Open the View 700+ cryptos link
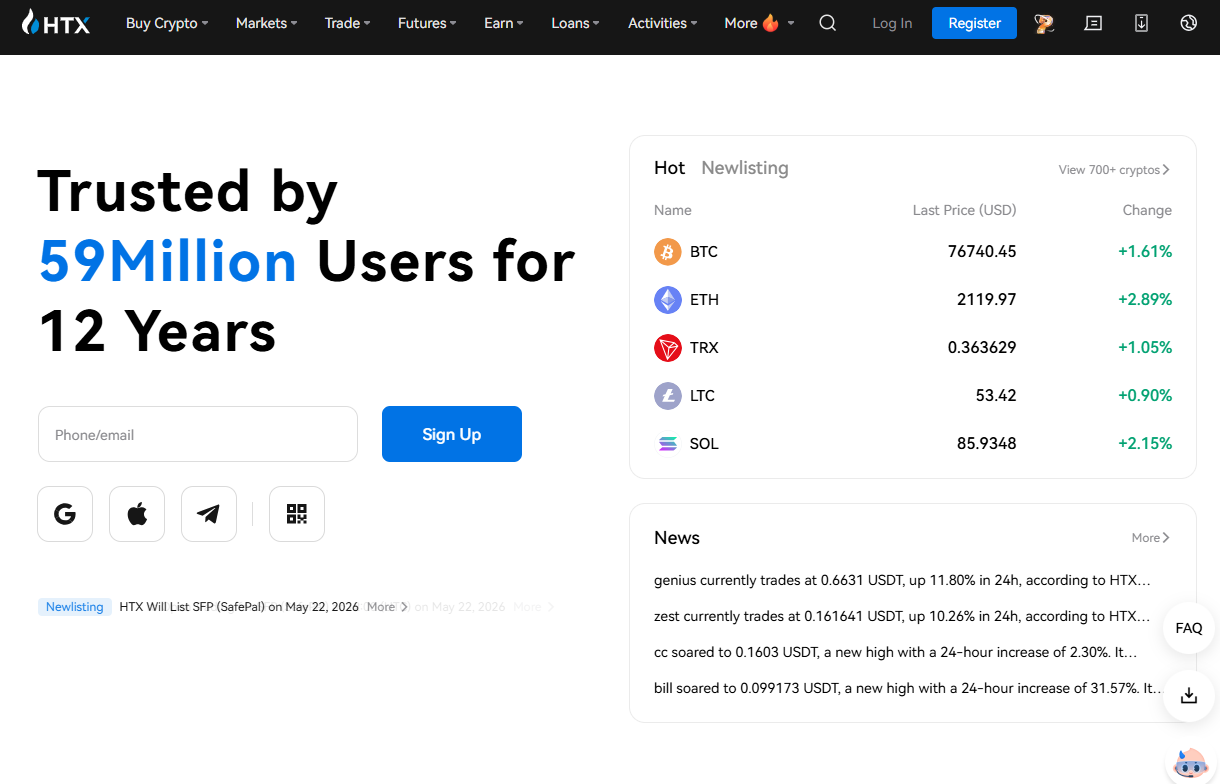The image size is (1220, 784). point(1114,170)
